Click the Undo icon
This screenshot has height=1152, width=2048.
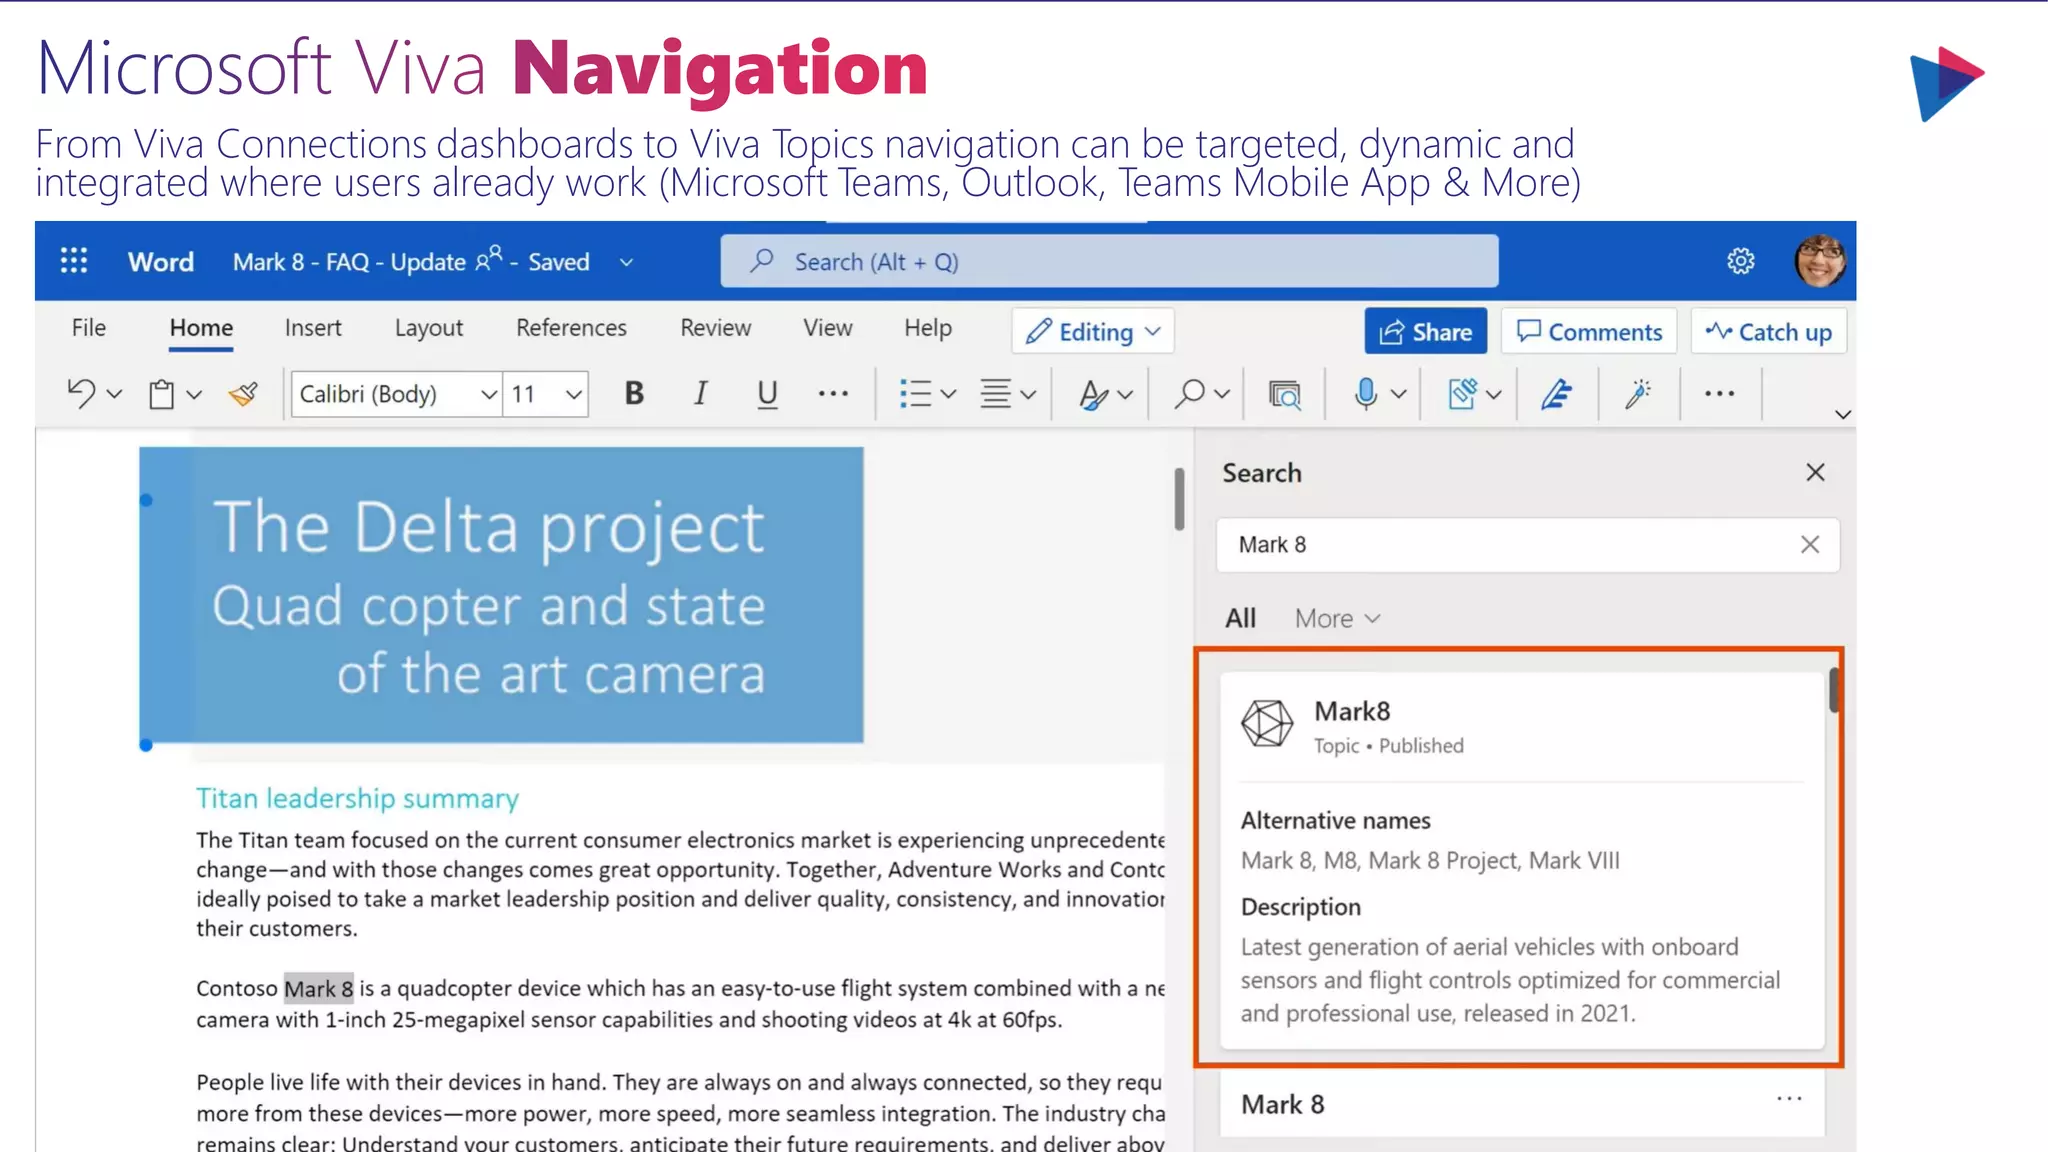tap(81, 393)
